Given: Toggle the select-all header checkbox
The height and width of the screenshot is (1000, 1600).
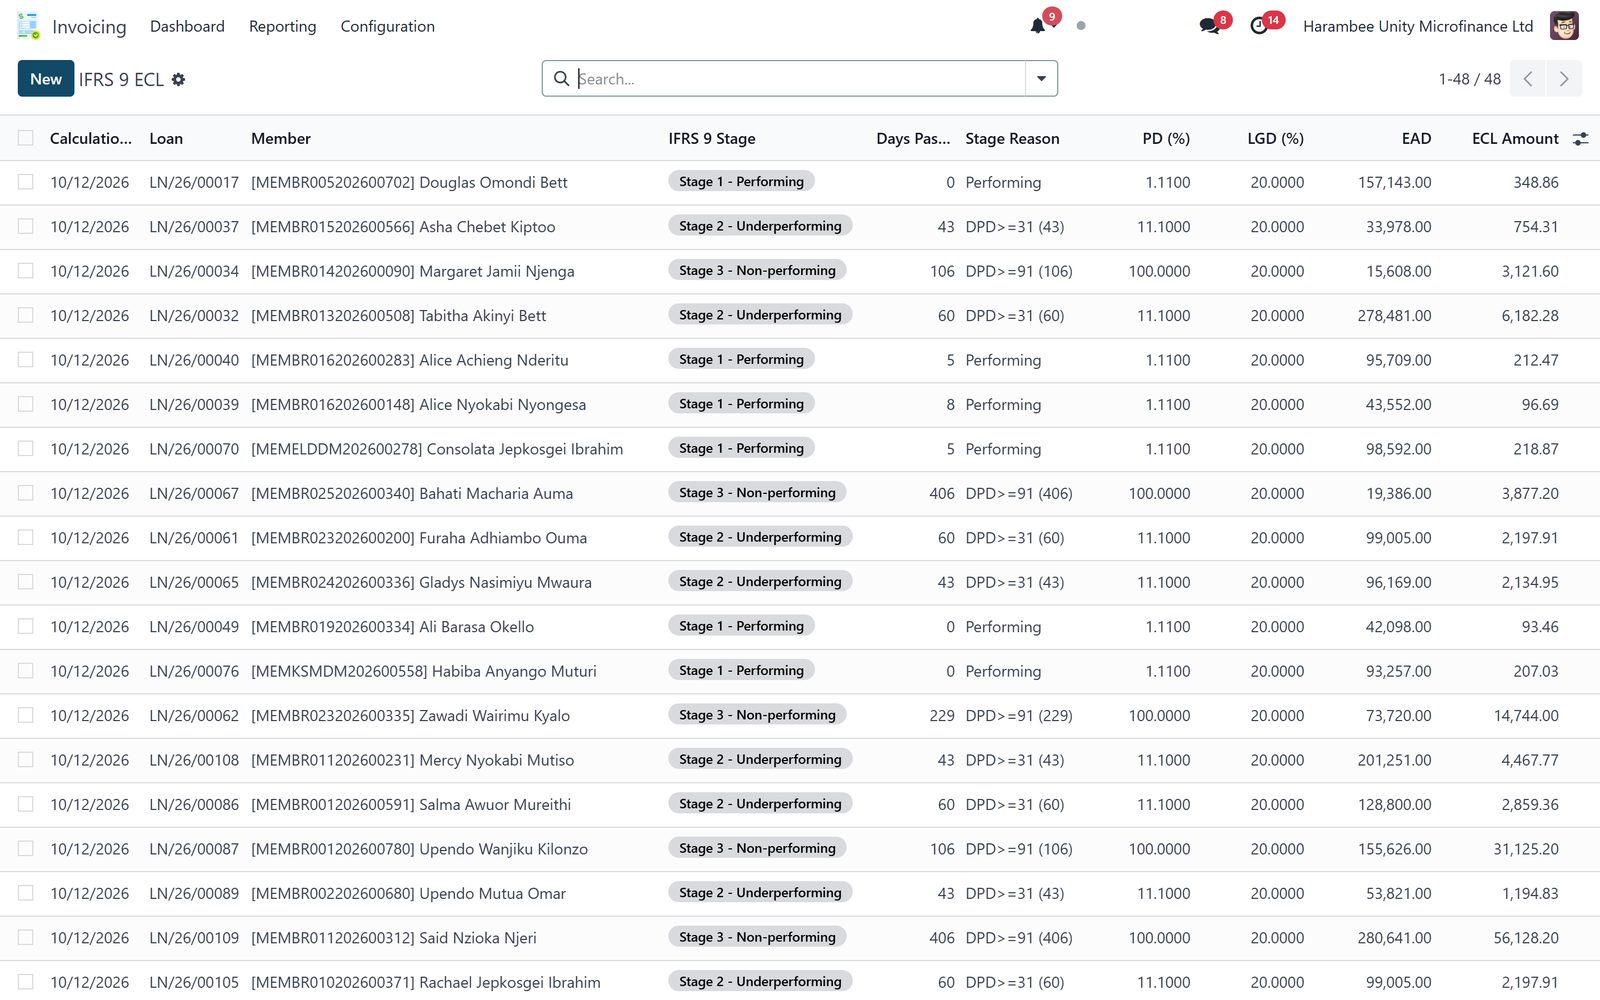Looking at the screenshot, I should (x=26, y=139).
